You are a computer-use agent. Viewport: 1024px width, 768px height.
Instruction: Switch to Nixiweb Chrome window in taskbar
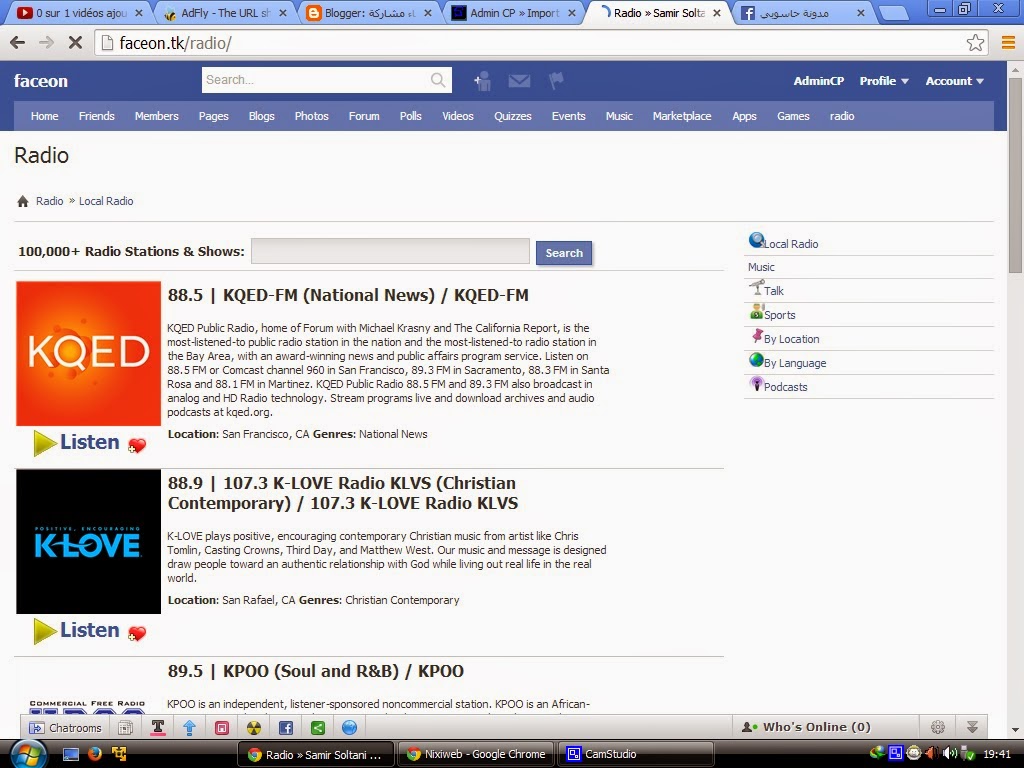click(x=475, y=754)
